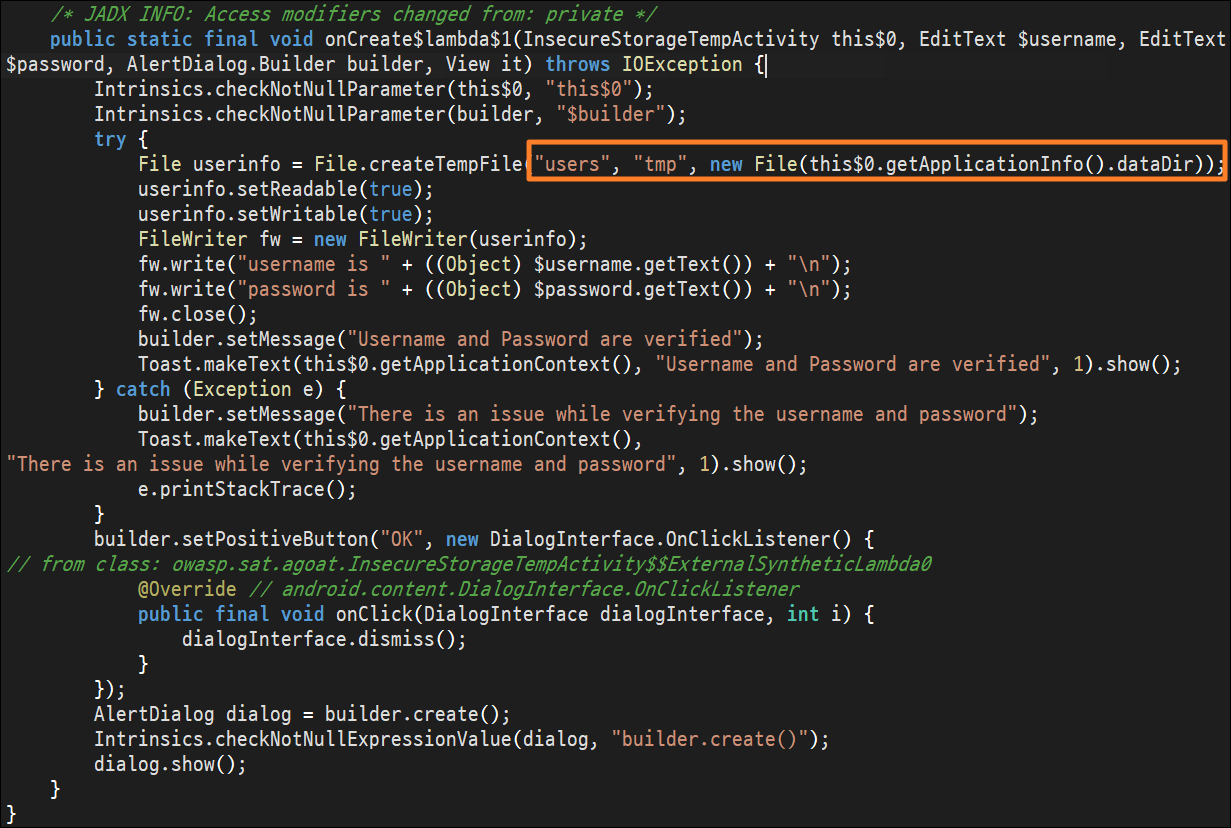Viewport: 1231px width, 828px height.
Task: Click the @Override annotation
Action: point(187,589)
